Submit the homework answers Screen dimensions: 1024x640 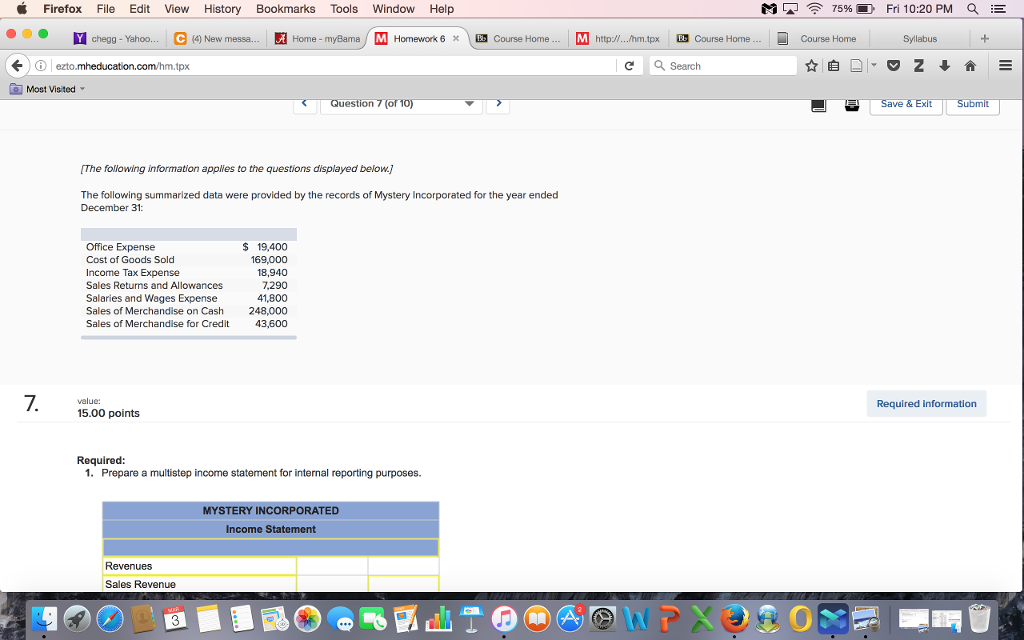971,103
